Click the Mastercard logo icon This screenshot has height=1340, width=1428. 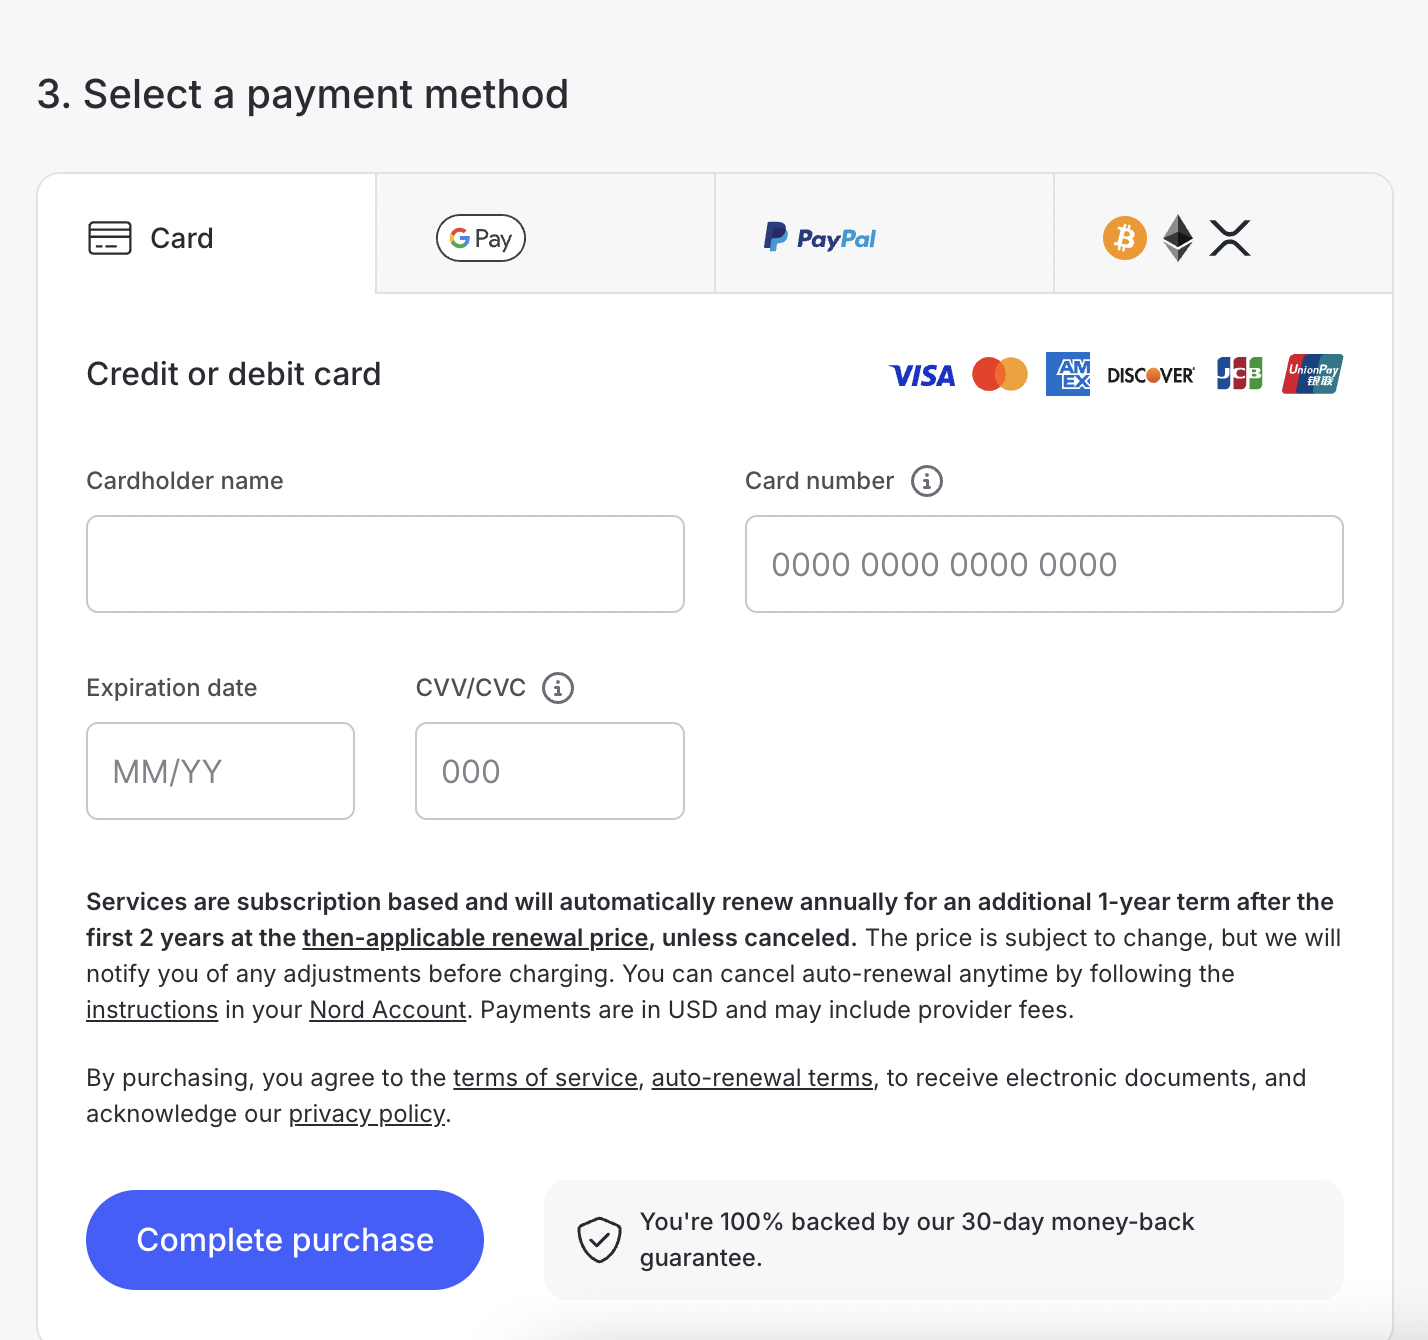click(1000, 374)
